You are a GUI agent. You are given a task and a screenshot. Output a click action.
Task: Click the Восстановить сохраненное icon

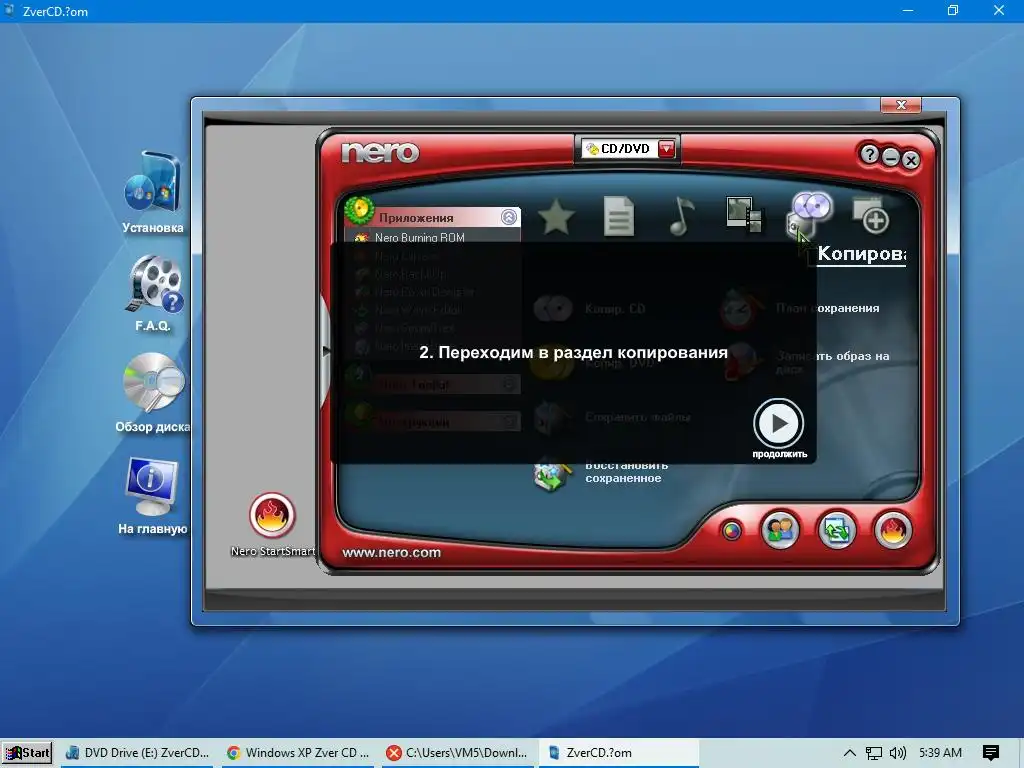[552, 476]
